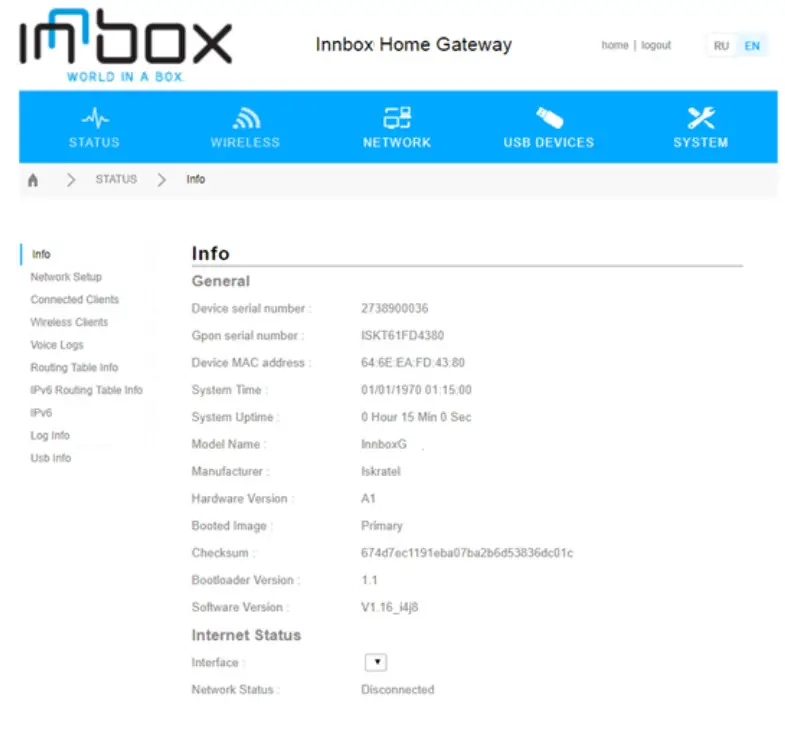
Task: Open Voice Logs page
Action: [x=57, y=345]
